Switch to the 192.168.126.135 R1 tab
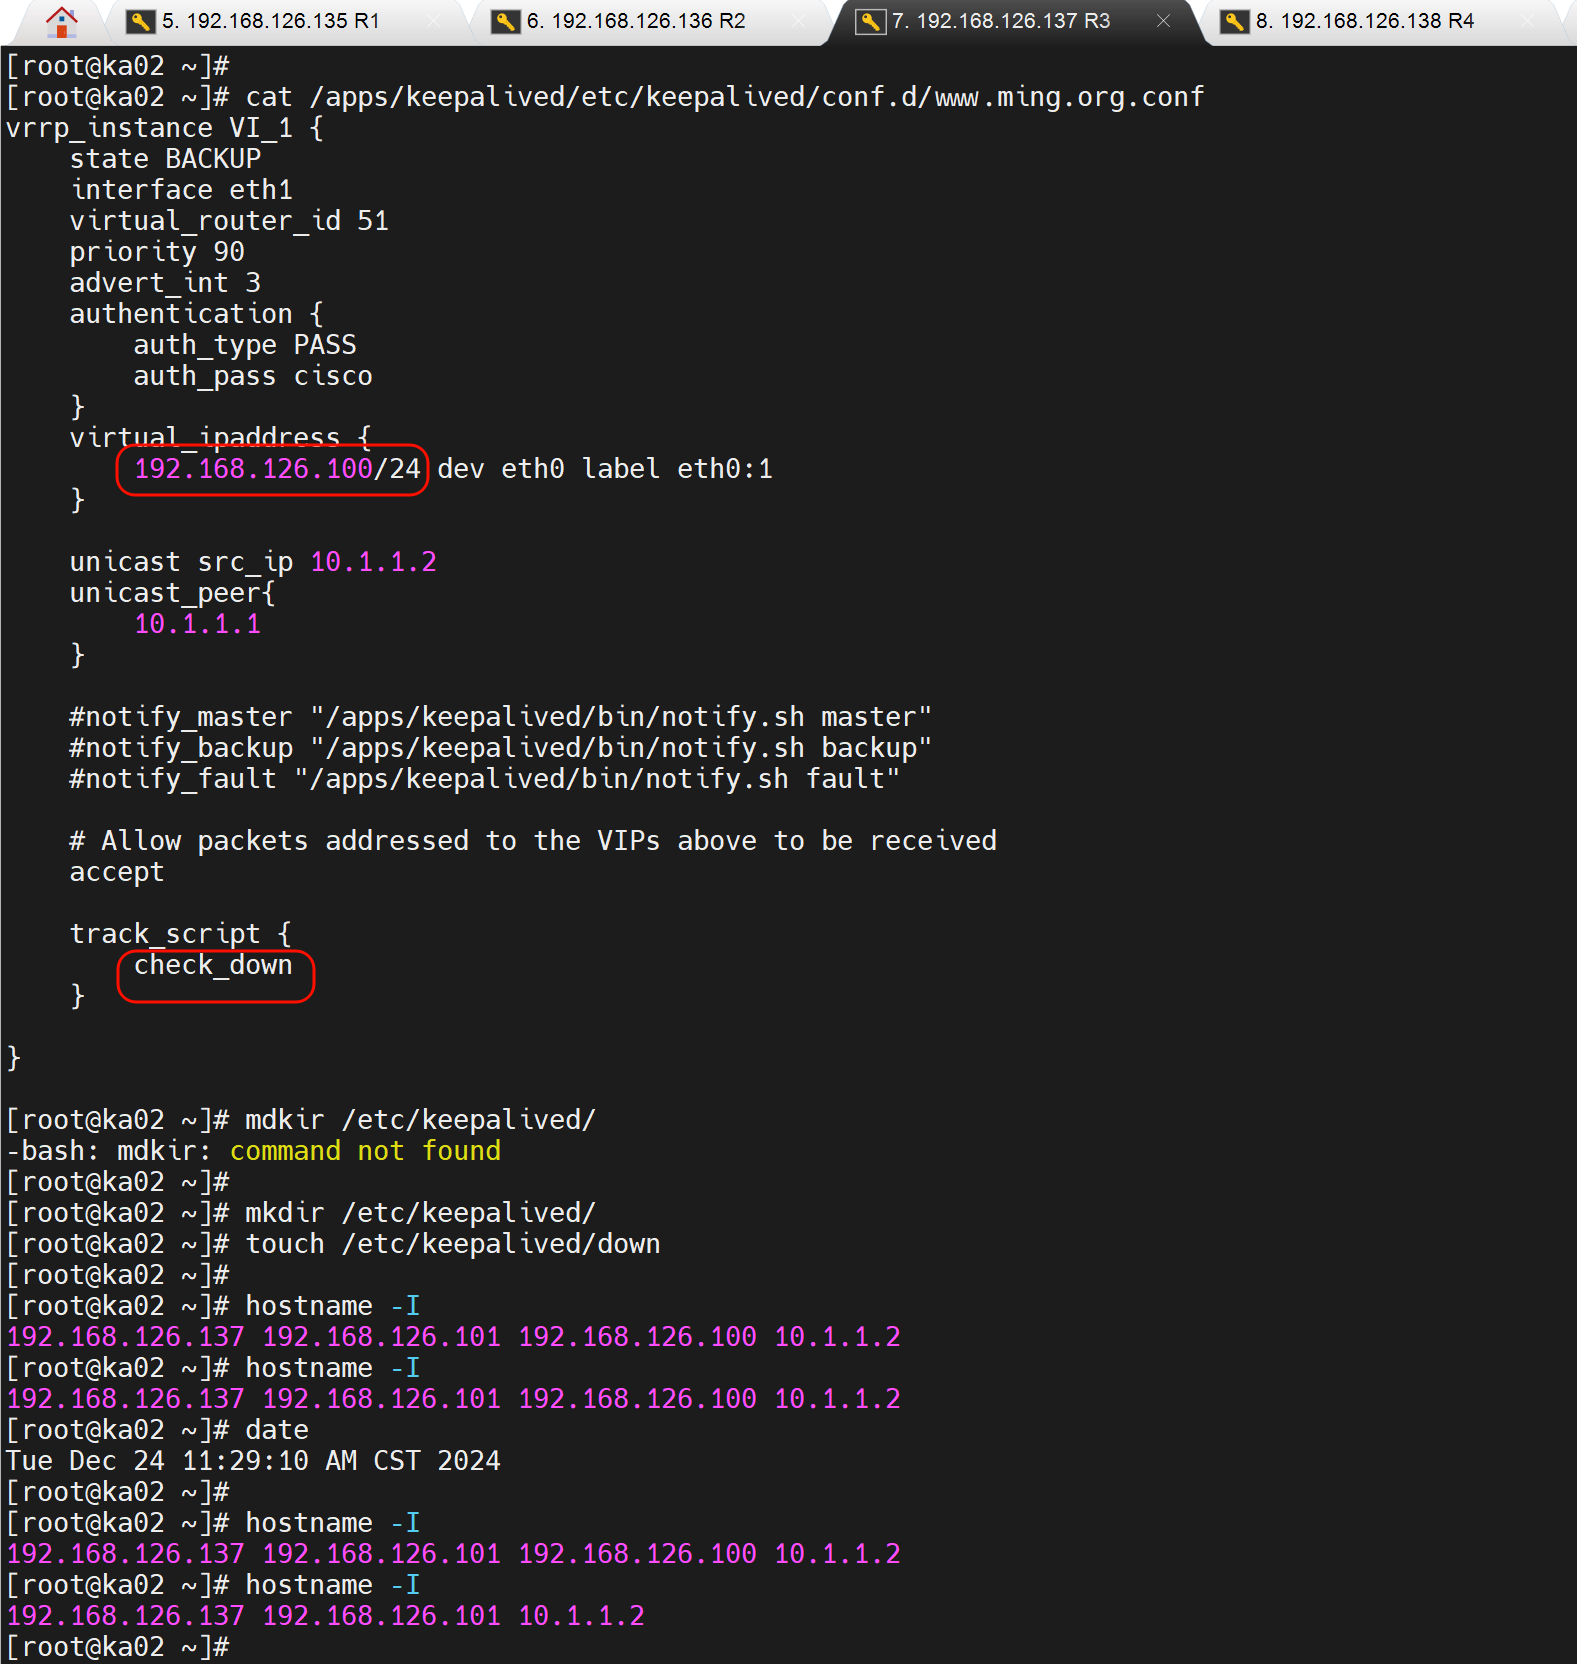1577x1664 pixels. point(271,21)
